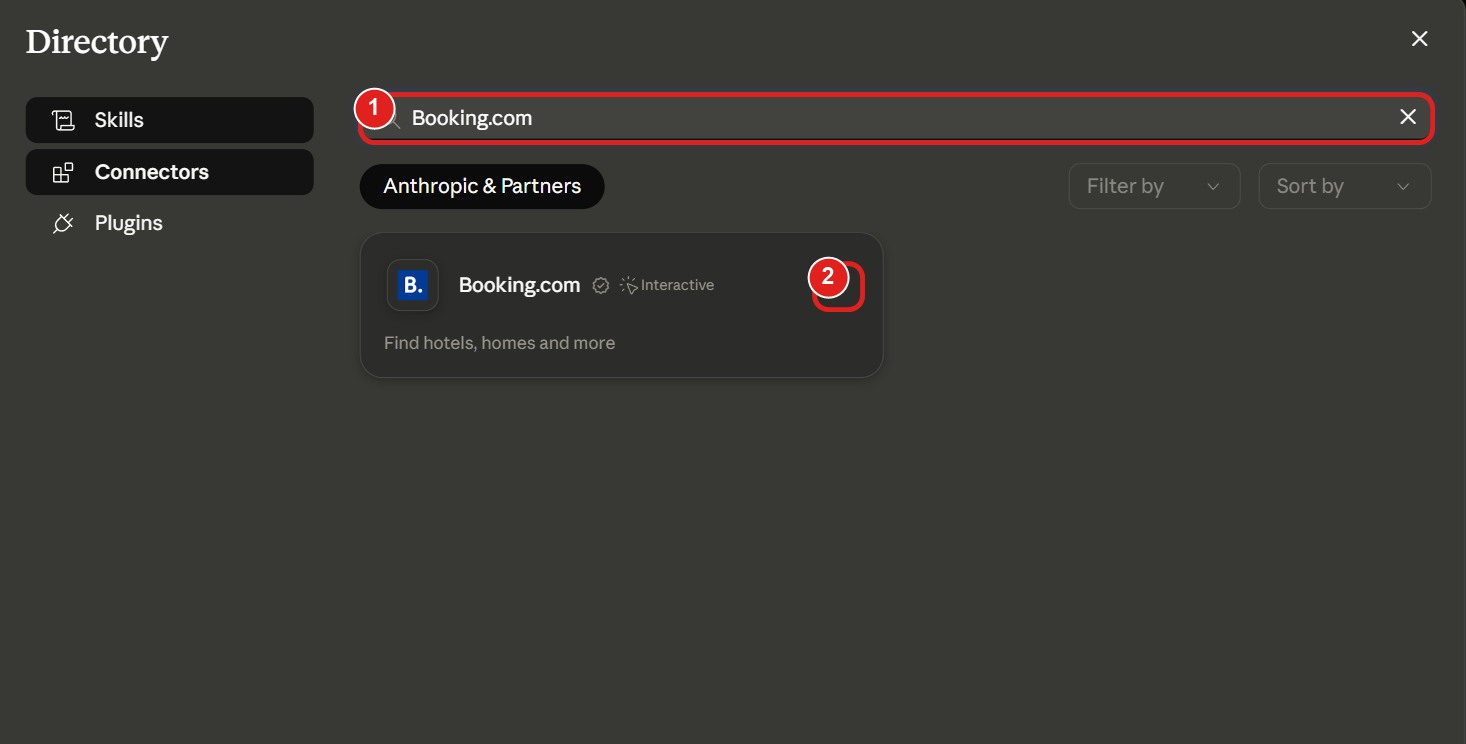The height and width of the screenshot is (744, 1466).
Task: Switch to the Skills tab label
Action: [x=119, y=120]
